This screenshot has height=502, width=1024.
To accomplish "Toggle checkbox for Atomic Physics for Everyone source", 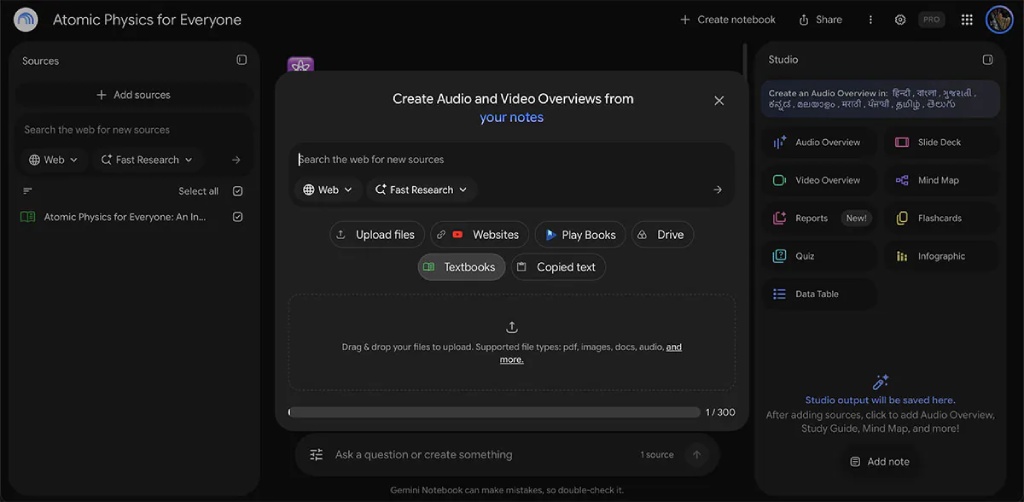I will (x=238, y=217).
